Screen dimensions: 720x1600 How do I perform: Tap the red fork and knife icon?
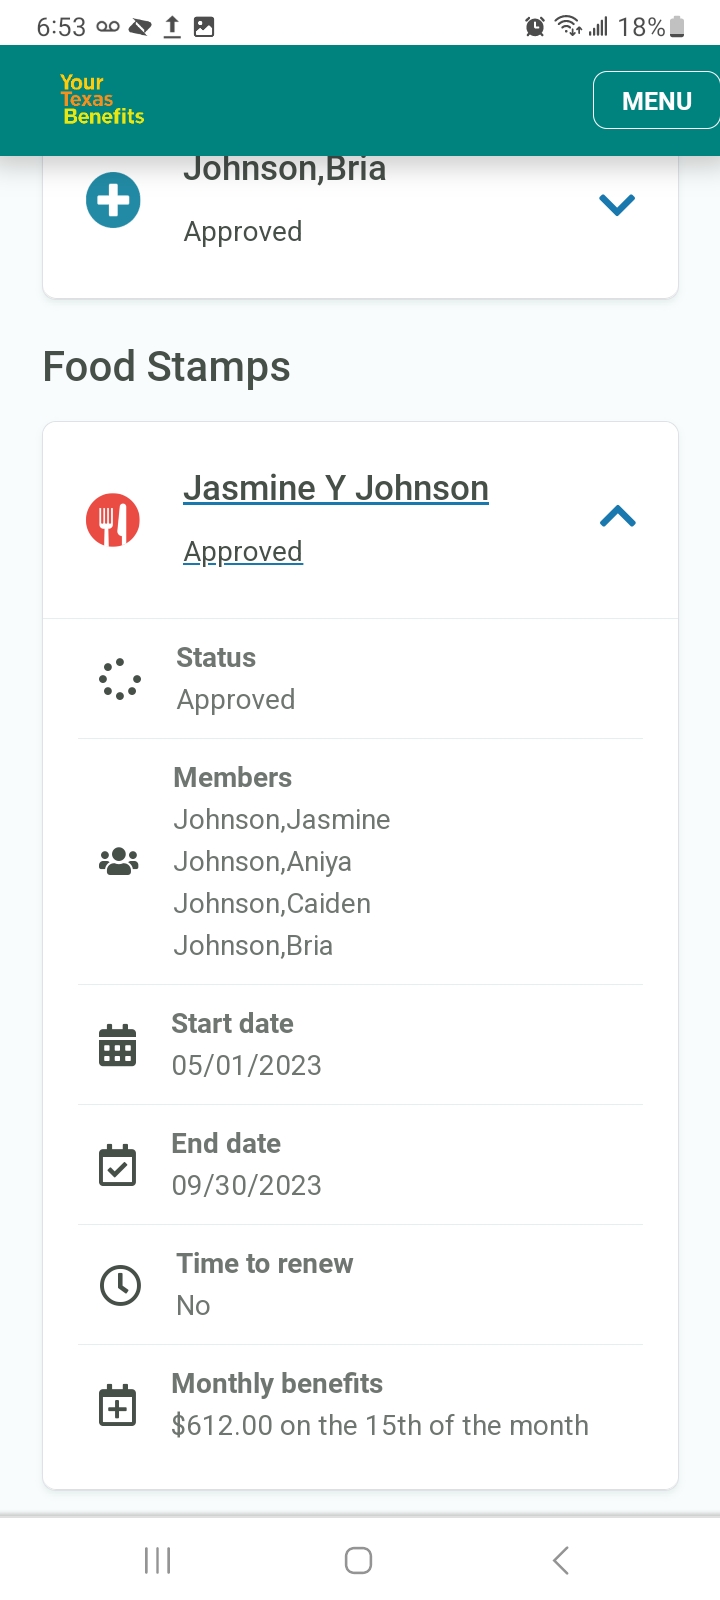[113, 520]
